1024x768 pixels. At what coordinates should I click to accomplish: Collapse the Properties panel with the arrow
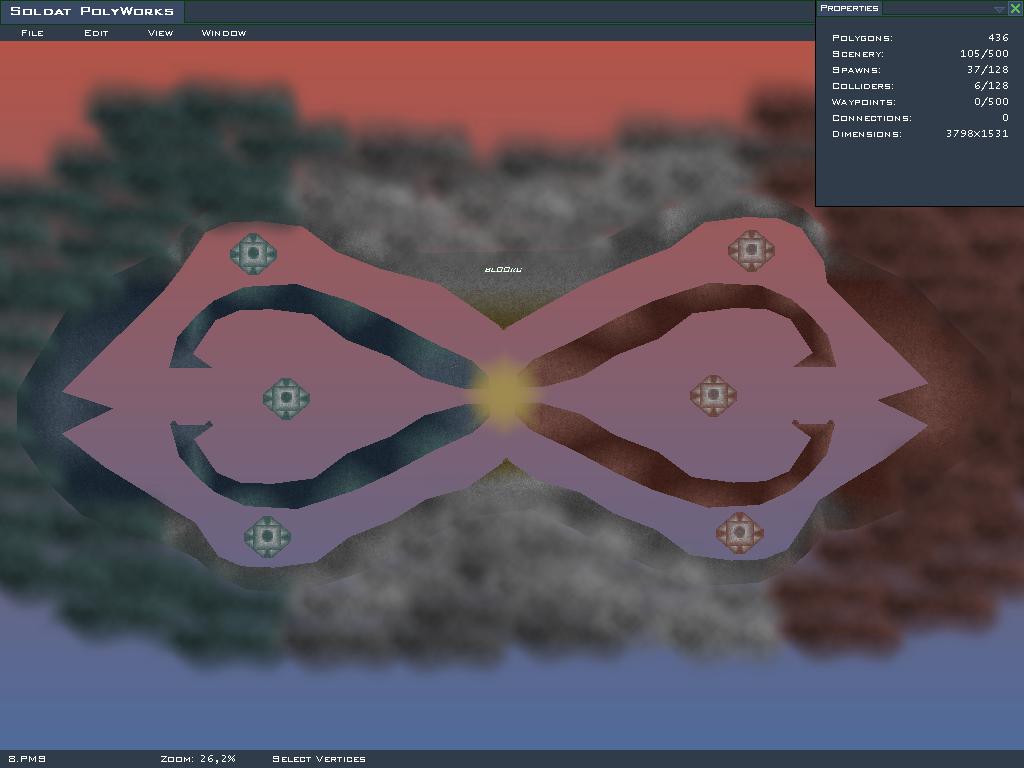(998, 9)
